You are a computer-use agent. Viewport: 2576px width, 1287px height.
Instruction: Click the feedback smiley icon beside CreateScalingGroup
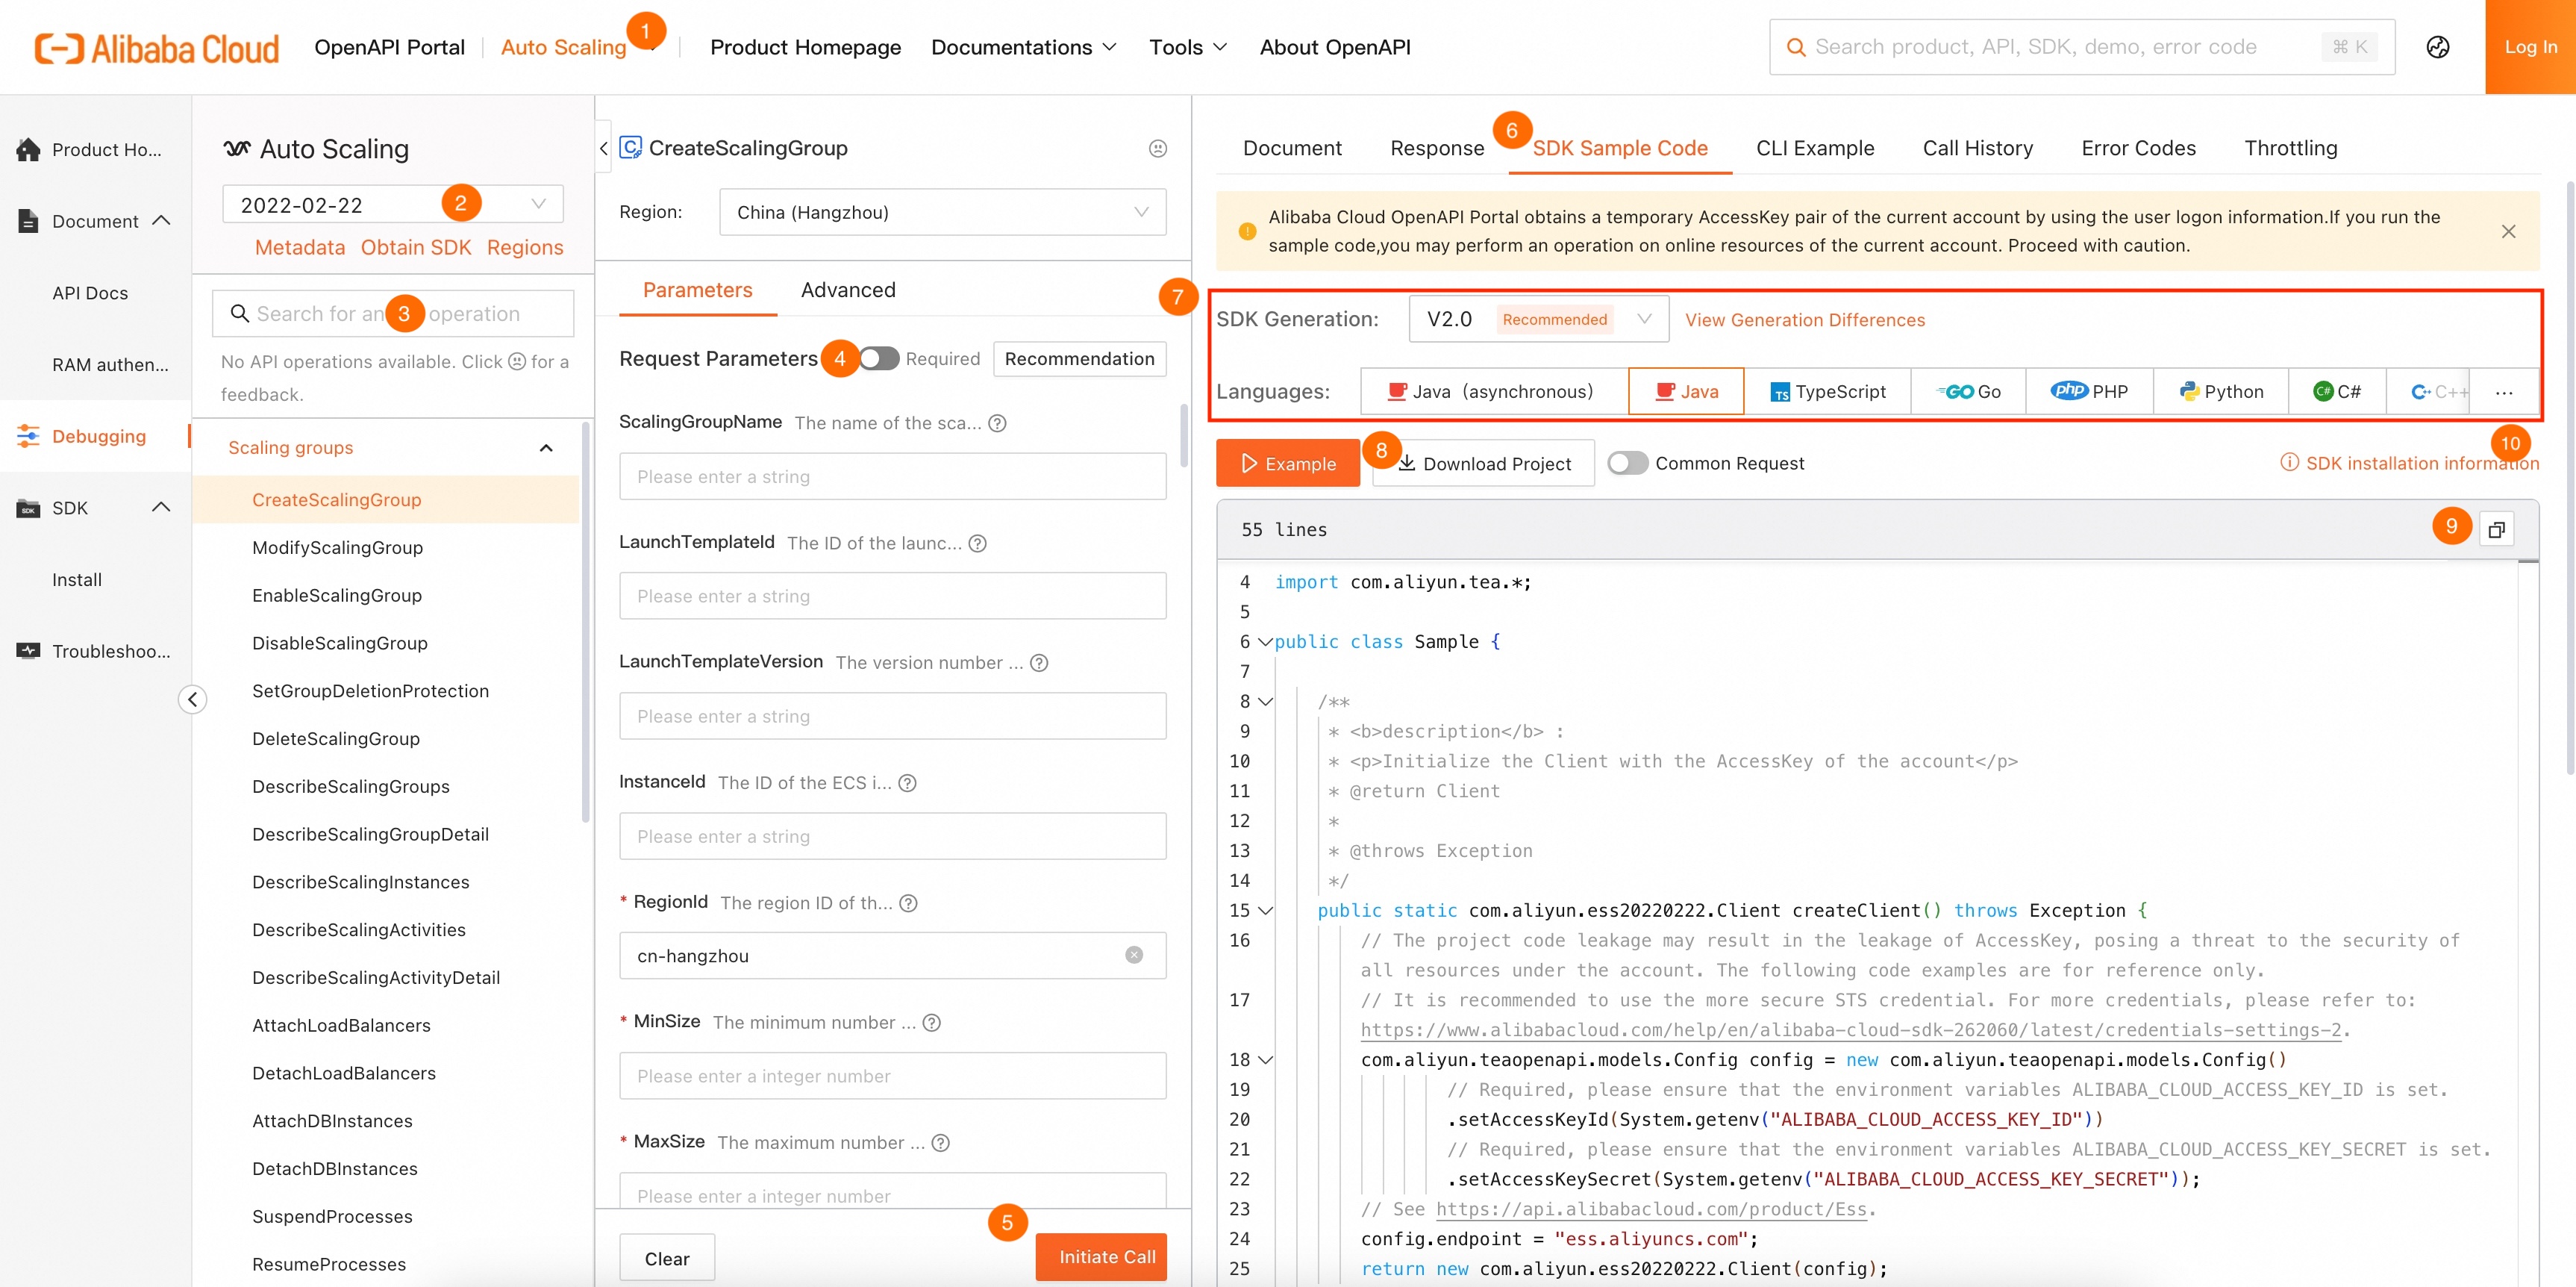1157,148
